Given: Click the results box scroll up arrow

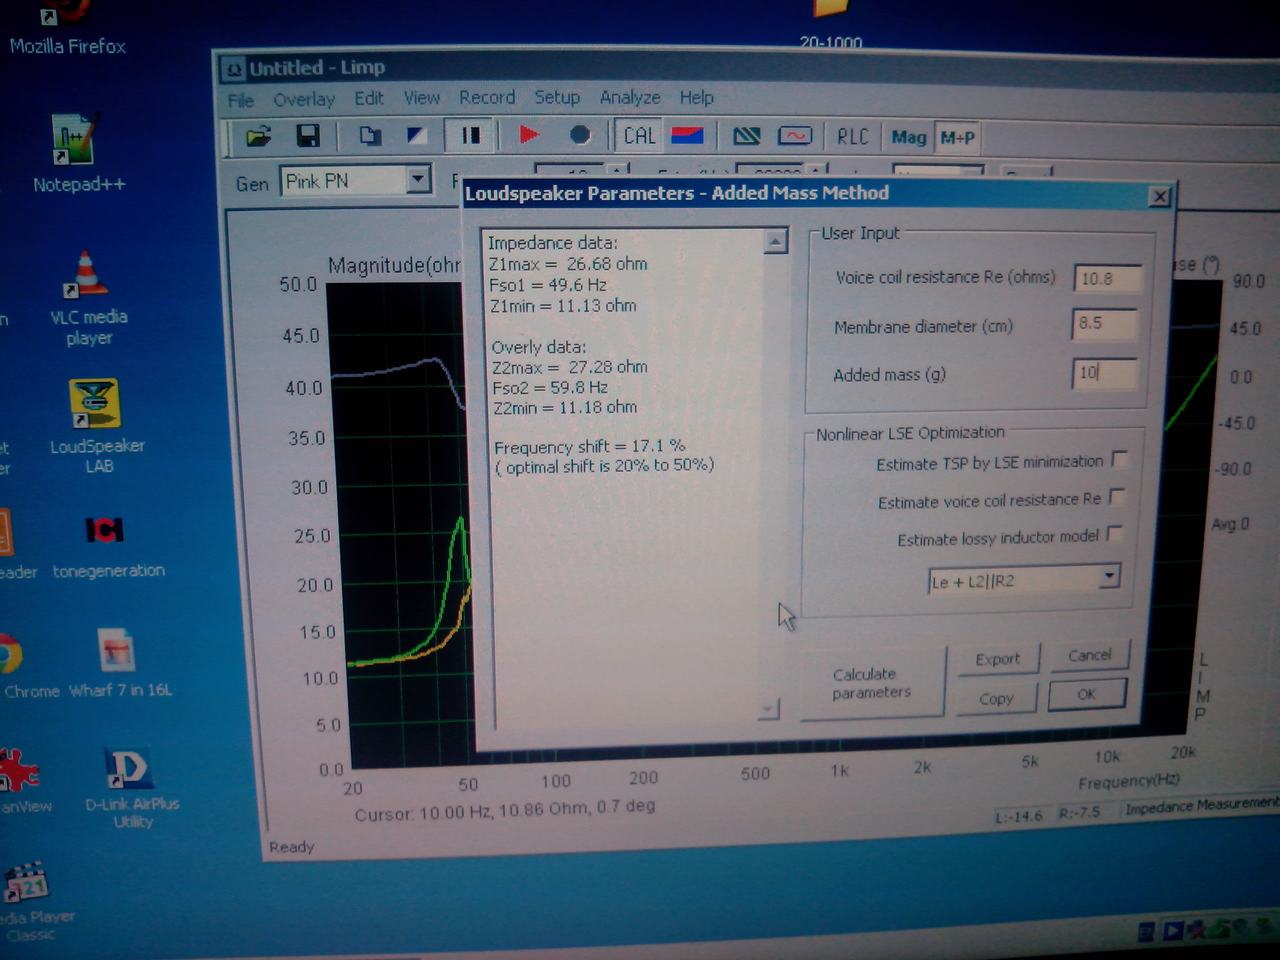Looking at the screenshot, I should (775, 241).
